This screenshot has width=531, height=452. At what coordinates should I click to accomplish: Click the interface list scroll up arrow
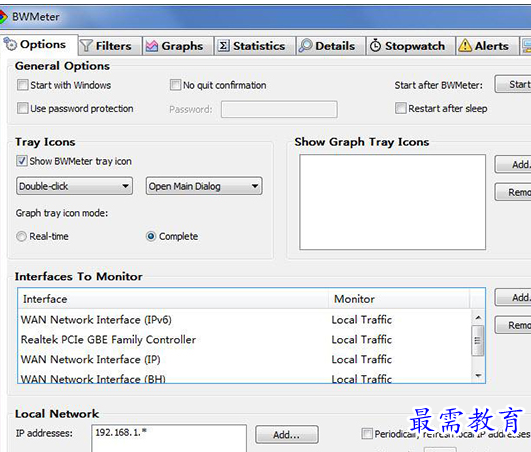tap(478, 318)
